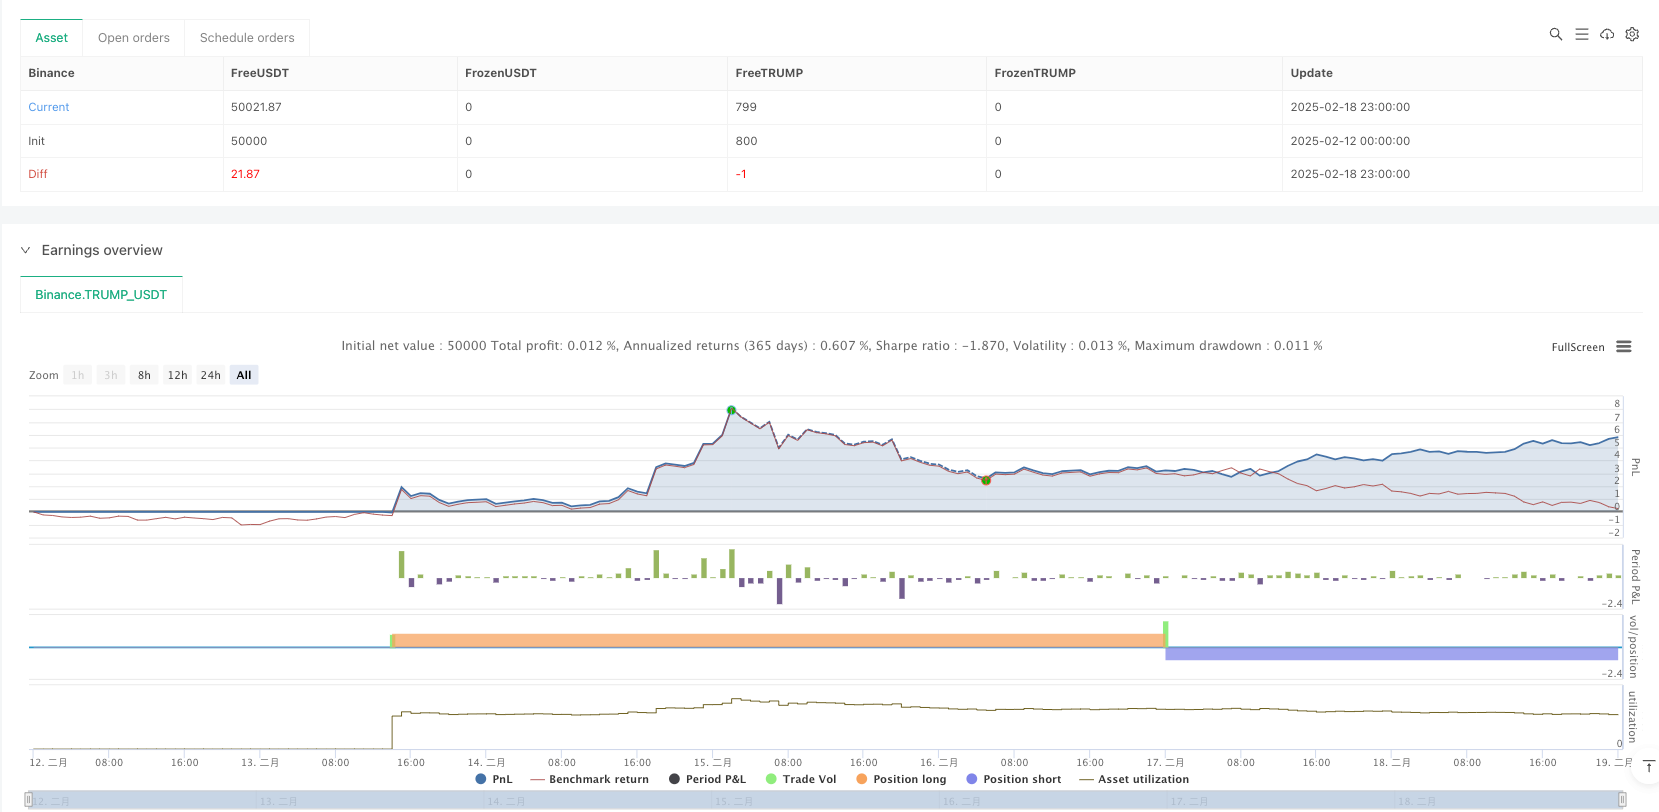Screen dimensions: 1659x812
Task: Select the 24h zoom range
Action: coord(210,375)
